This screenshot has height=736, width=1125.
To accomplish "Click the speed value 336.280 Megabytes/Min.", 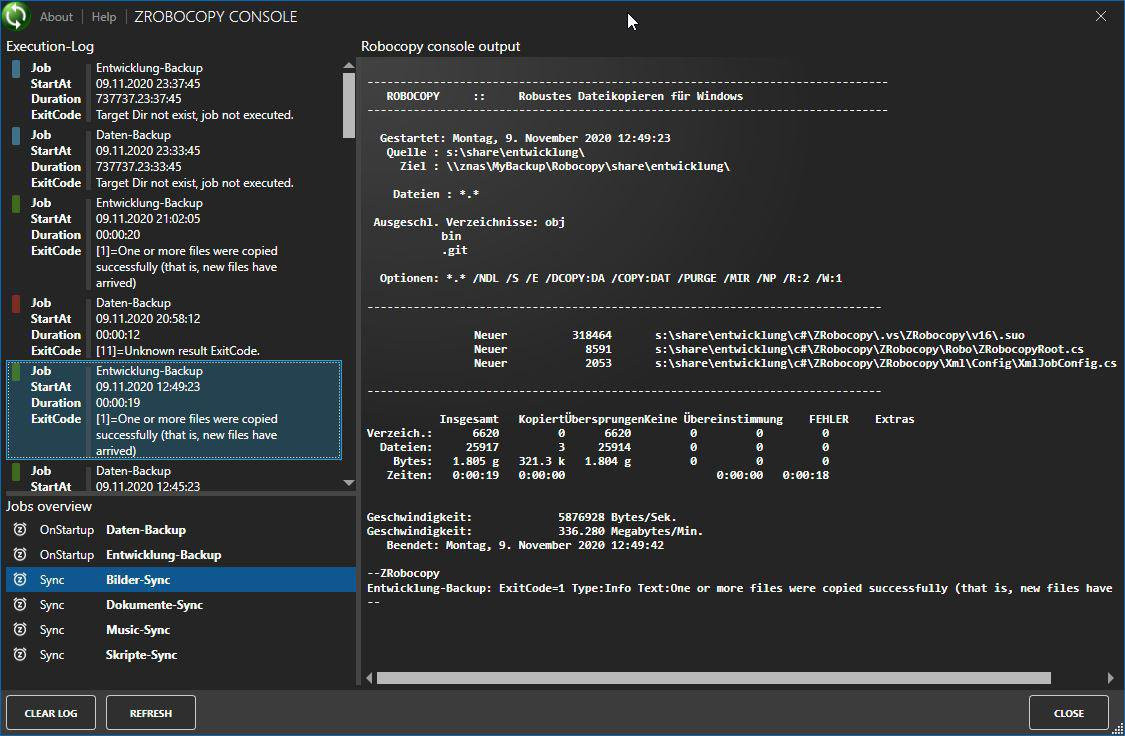I will pyautogui.click(x=631, y=532).
